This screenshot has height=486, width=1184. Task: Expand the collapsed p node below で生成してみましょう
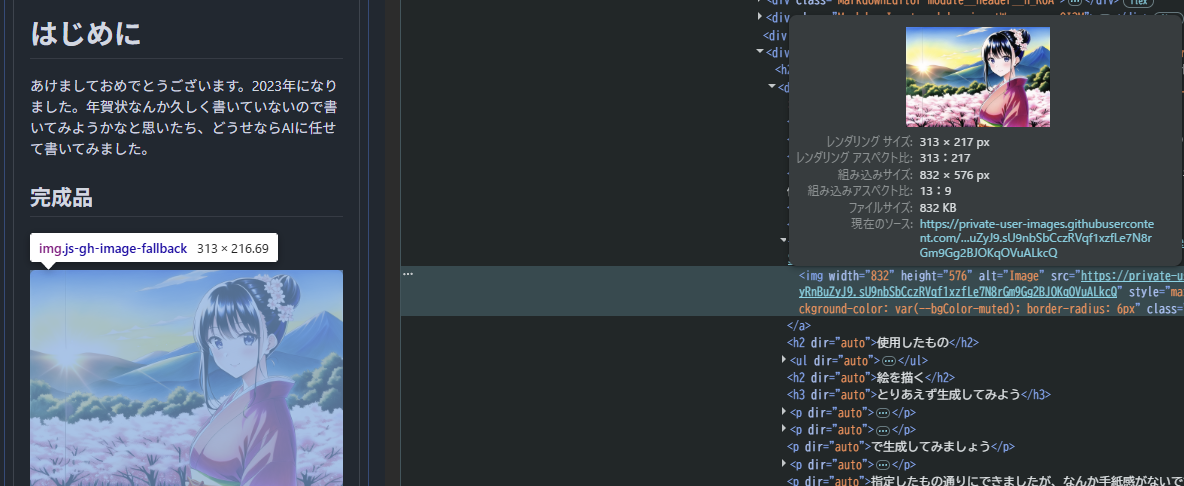point(784,463)
